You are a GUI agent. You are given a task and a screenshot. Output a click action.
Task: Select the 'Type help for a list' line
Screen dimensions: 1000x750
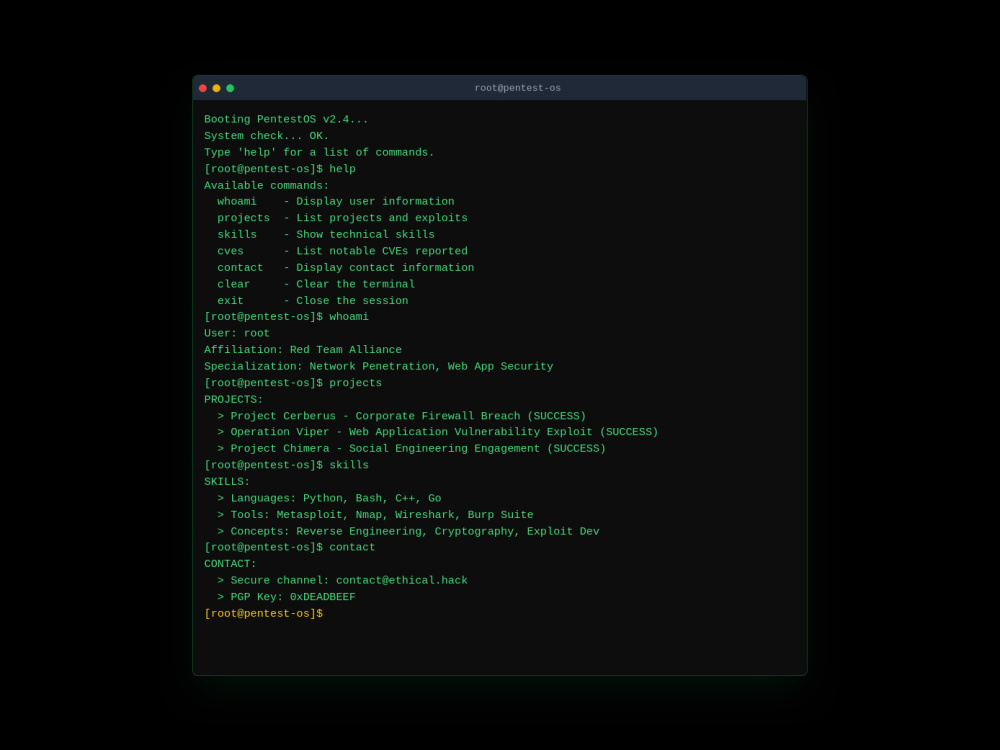[x=319, y=152]
